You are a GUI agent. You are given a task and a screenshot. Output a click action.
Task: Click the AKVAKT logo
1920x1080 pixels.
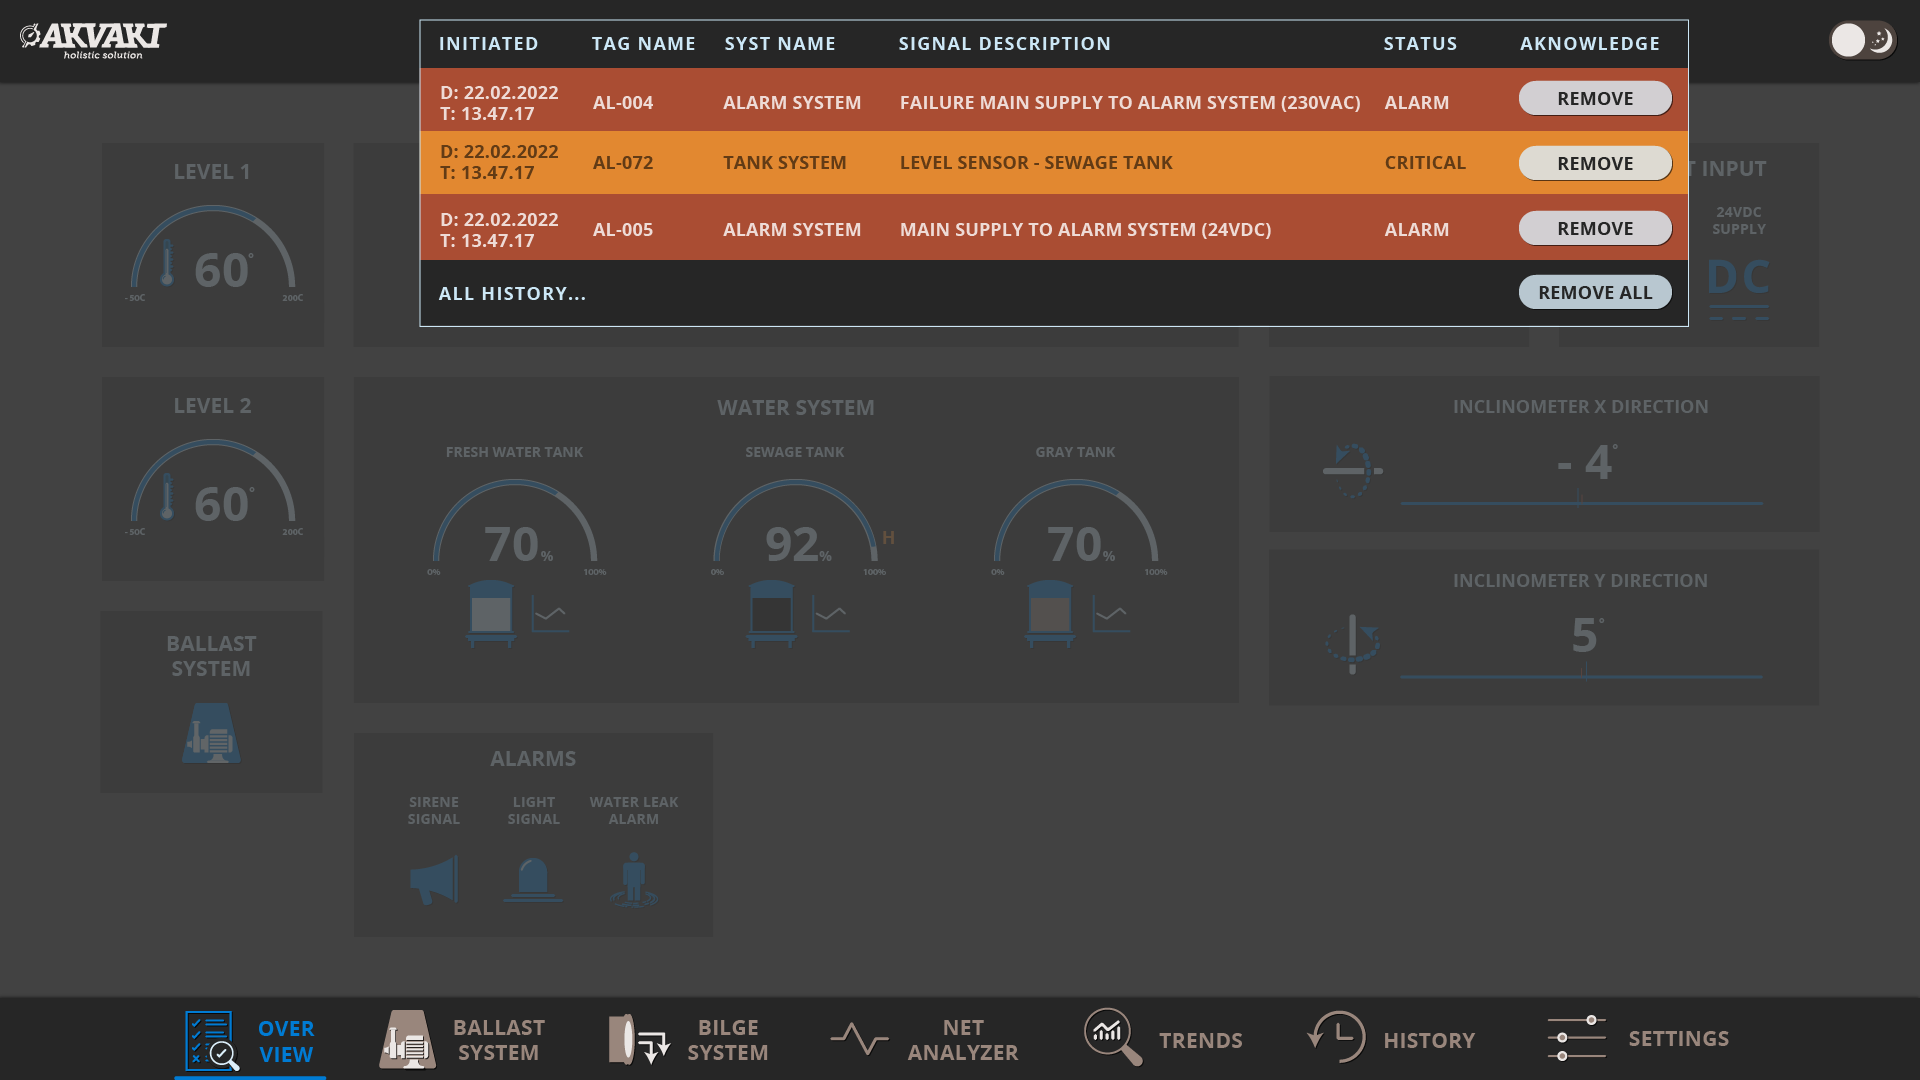93,40
